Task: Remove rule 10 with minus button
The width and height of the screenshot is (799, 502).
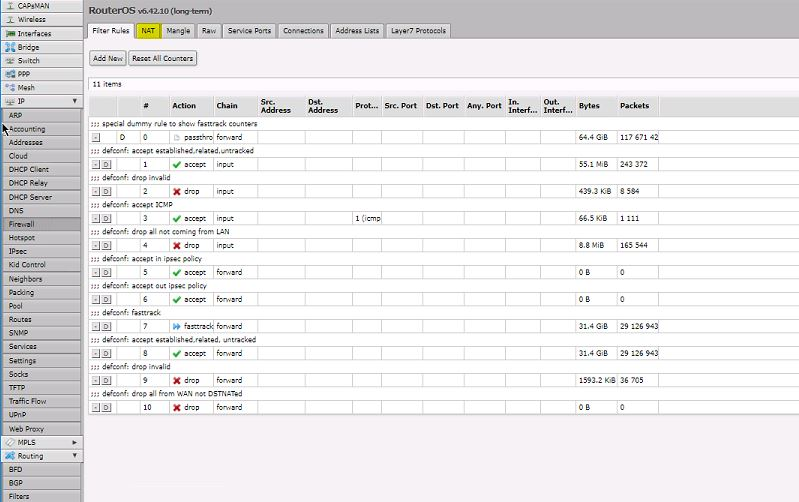Action: pyautogui.click(x=96, y=408)
